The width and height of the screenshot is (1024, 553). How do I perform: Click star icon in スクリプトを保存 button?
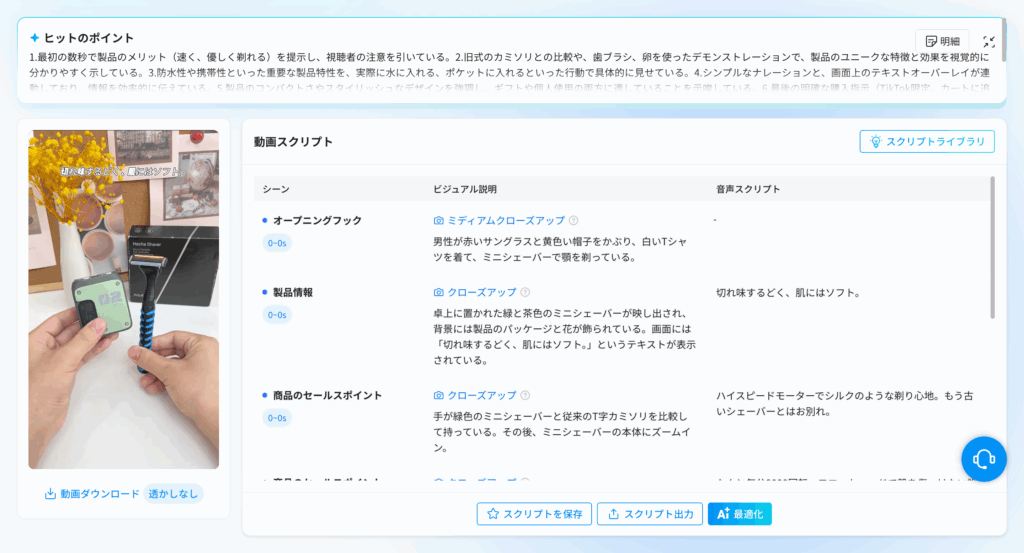pyautogui.click(x=493, y=514)
